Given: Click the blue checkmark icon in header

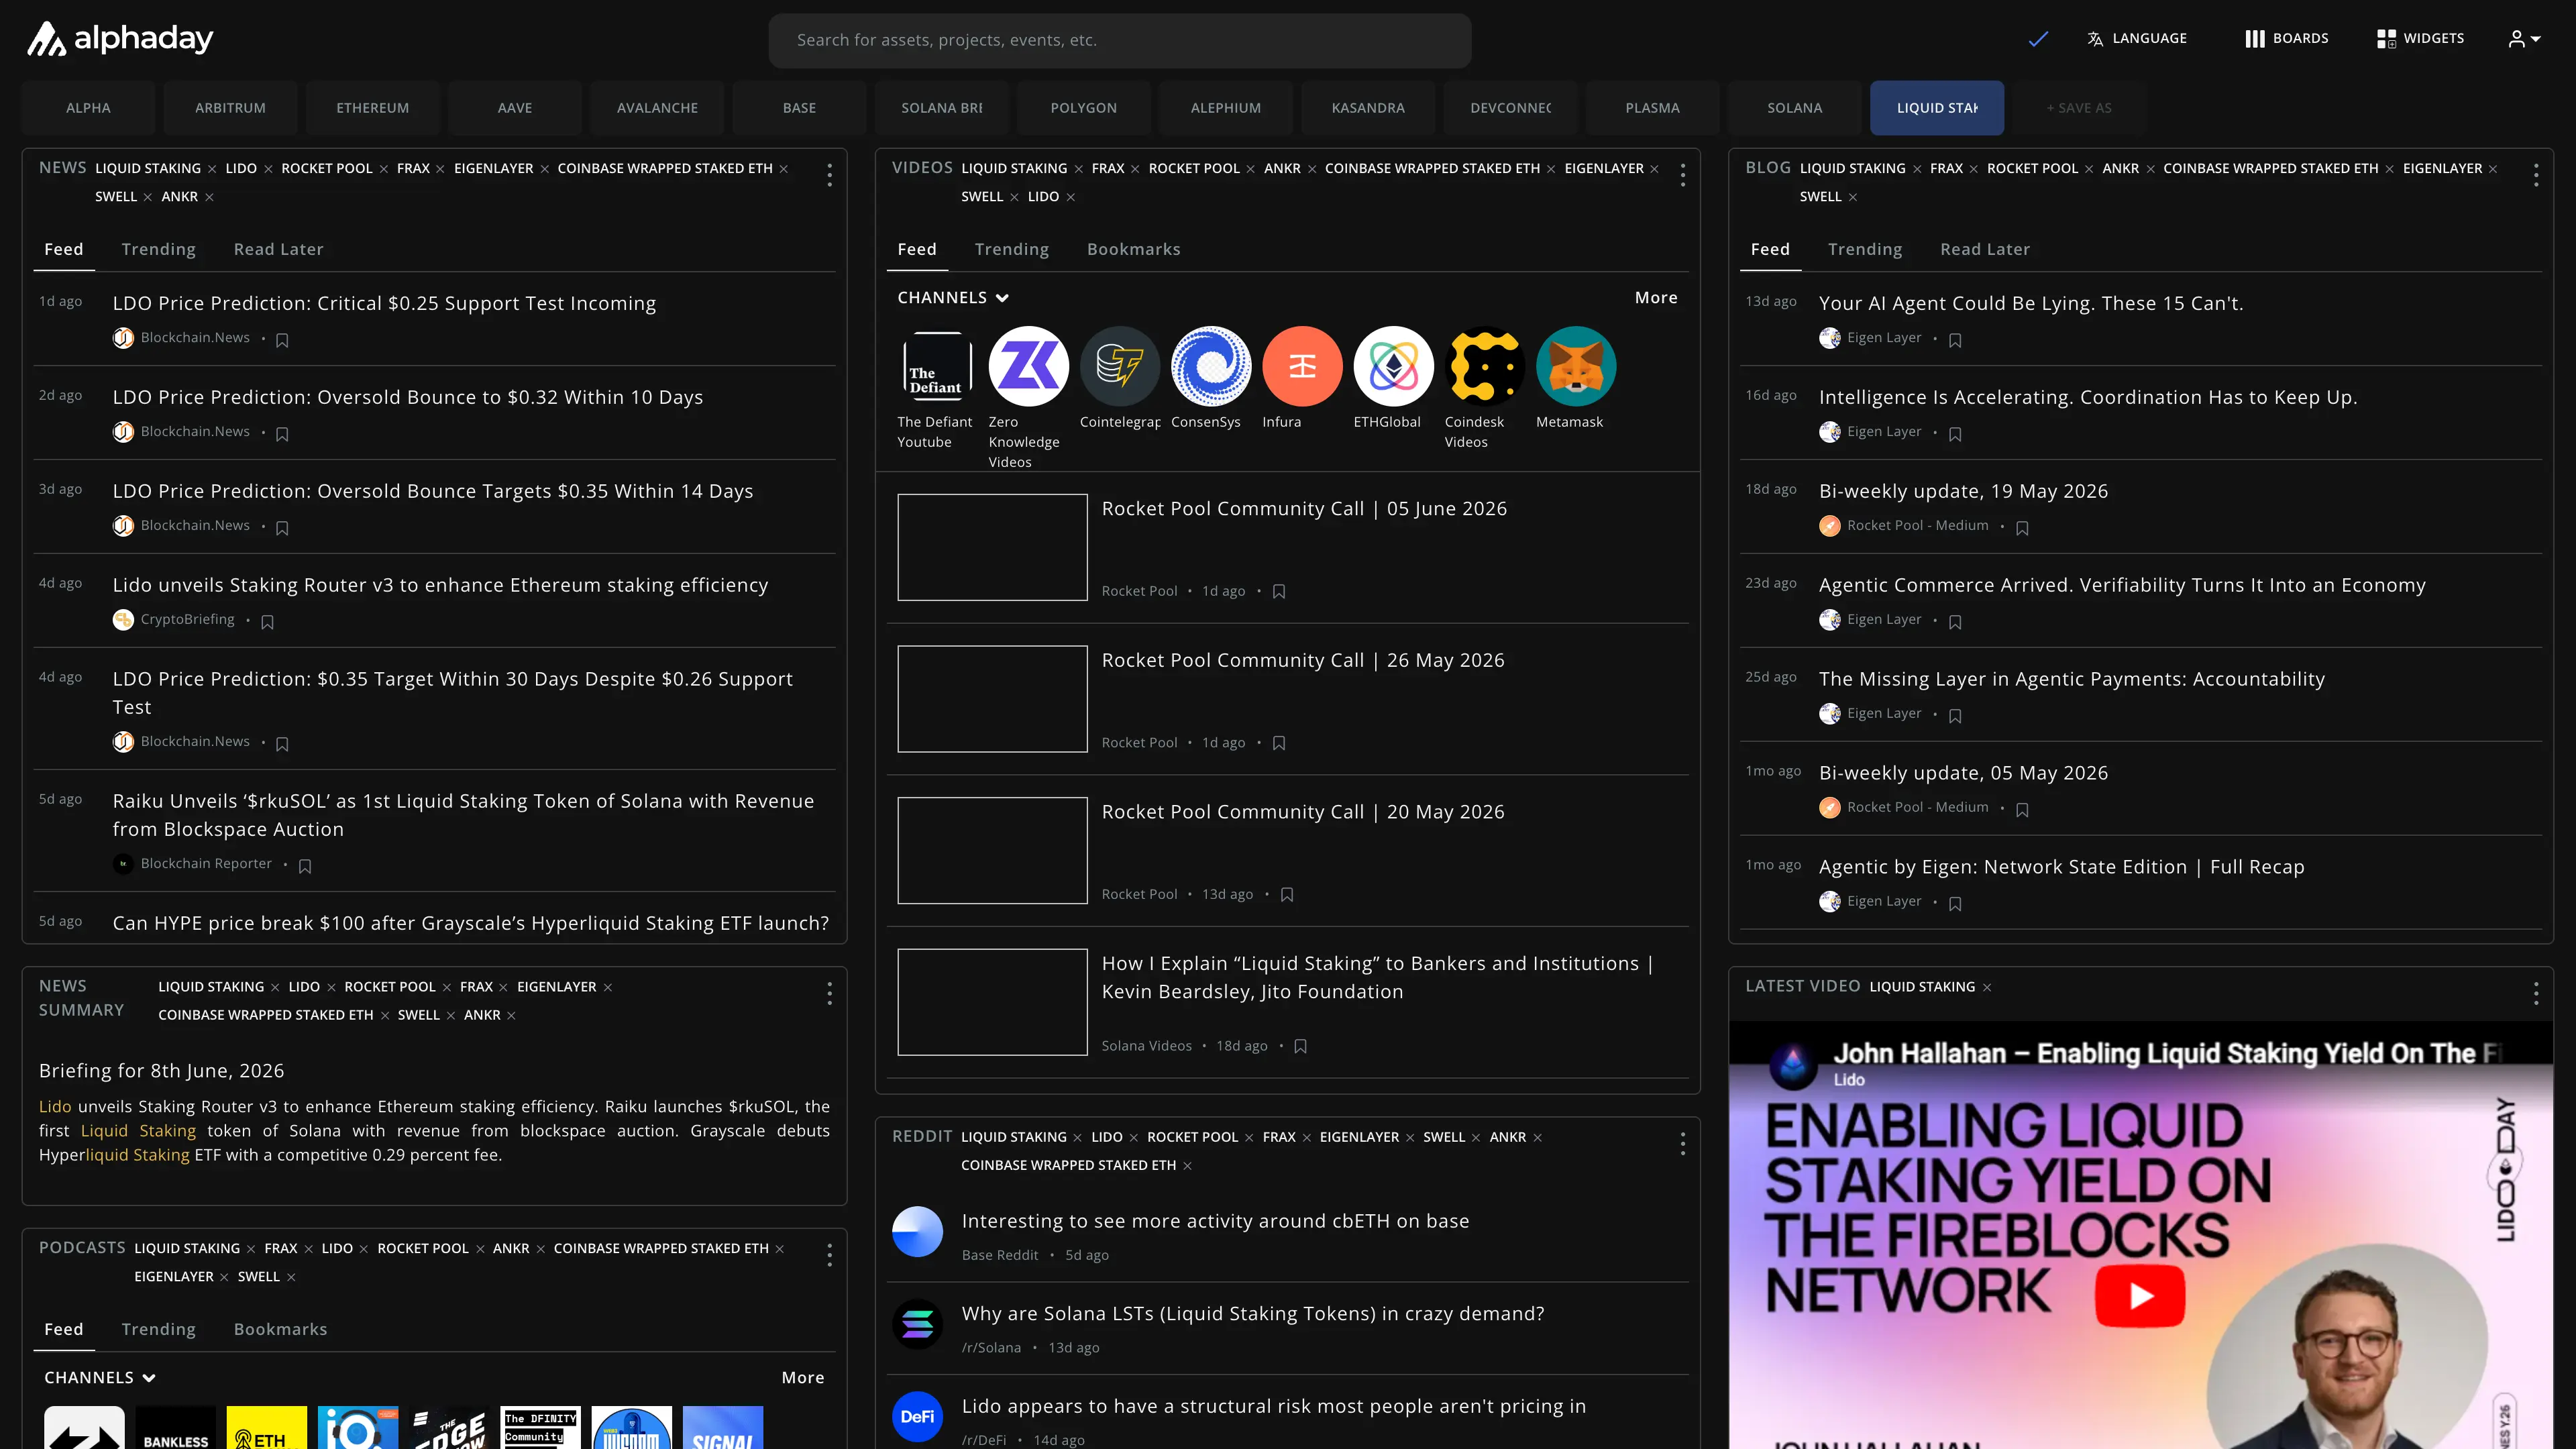Looking at the screenshot, I should click(2038, 39).
